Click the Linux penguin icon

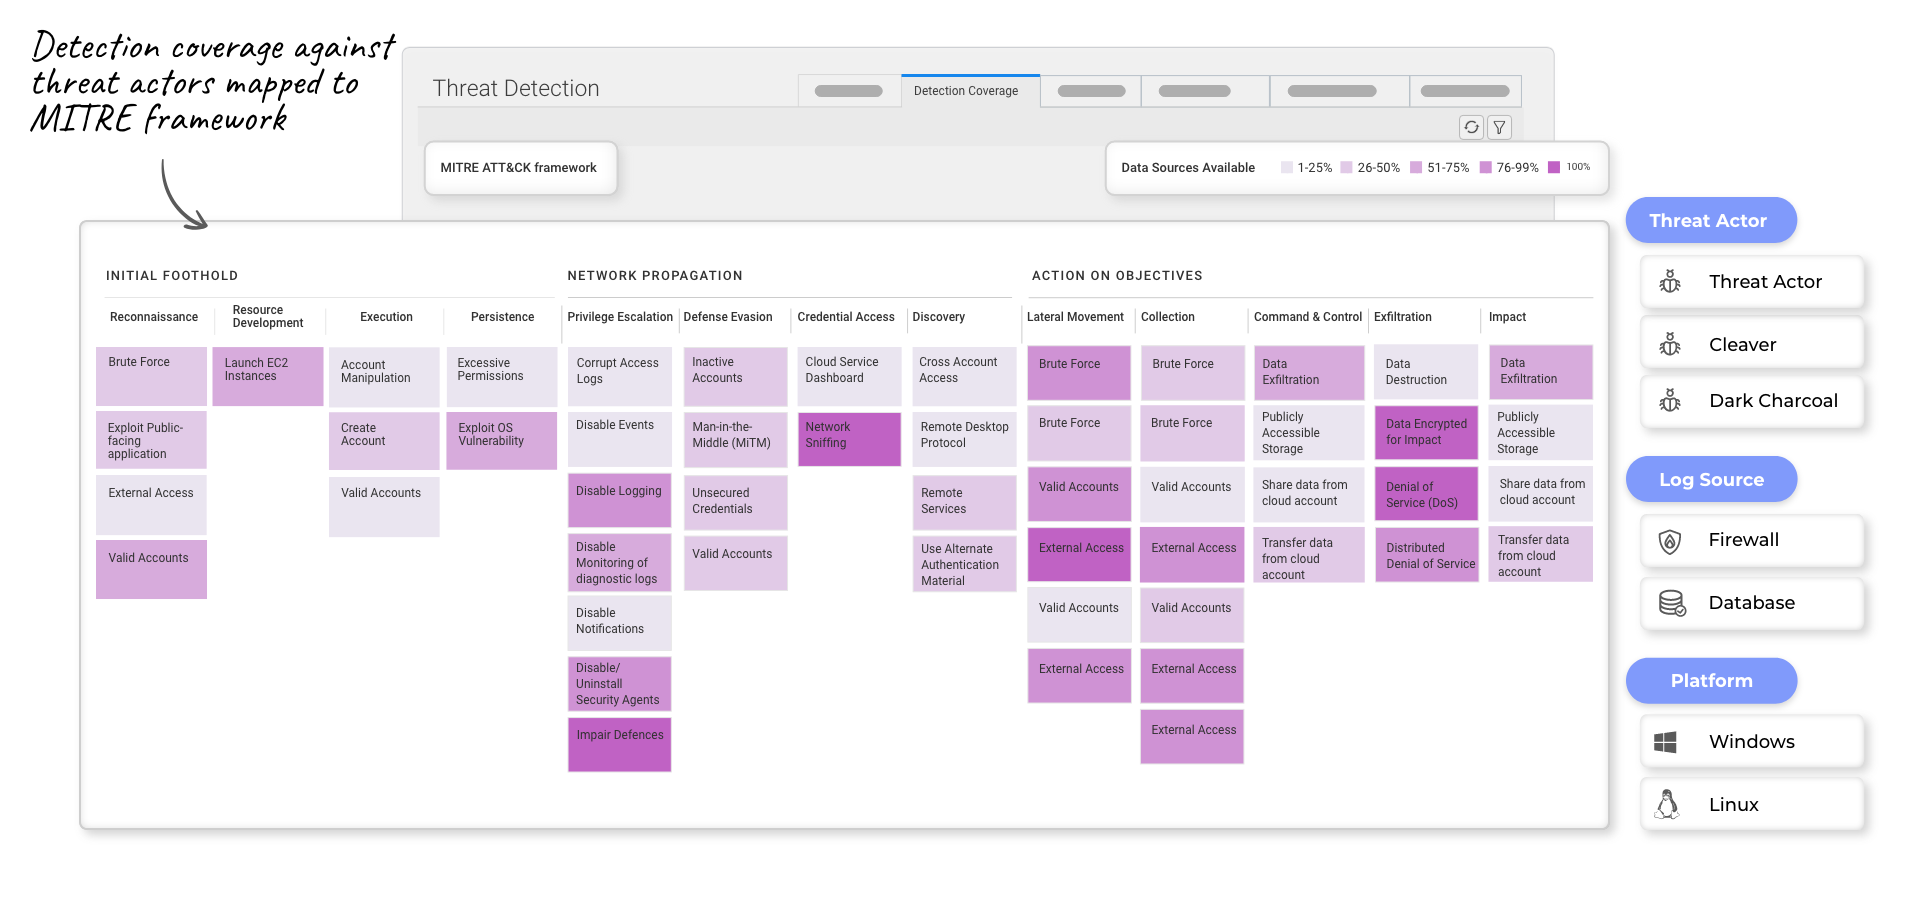pyautogui.click(x=1667, y=805)
